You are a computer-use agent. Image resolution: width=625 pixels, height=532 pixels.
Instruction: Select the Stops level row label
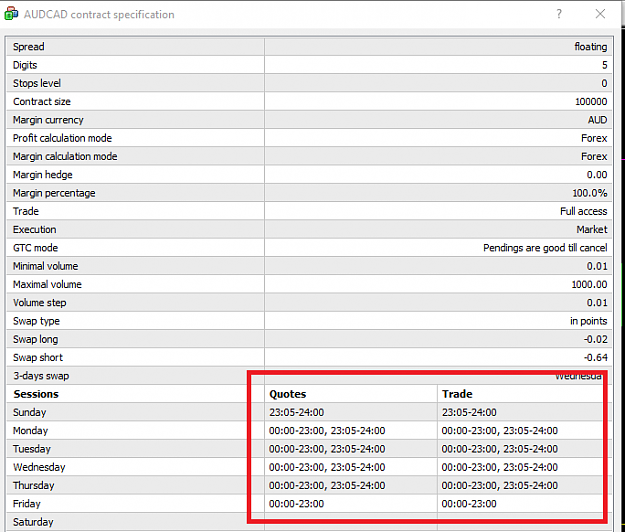pos(37,83)
